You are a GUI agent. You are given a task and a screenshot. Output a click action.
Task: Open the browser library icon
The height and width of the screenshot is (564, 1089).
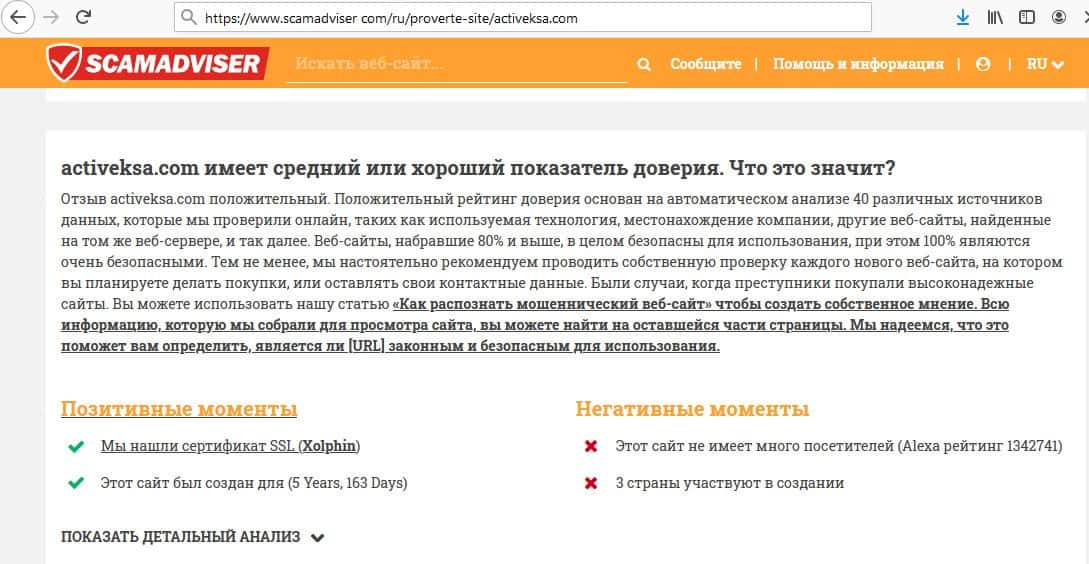point(995,17)
